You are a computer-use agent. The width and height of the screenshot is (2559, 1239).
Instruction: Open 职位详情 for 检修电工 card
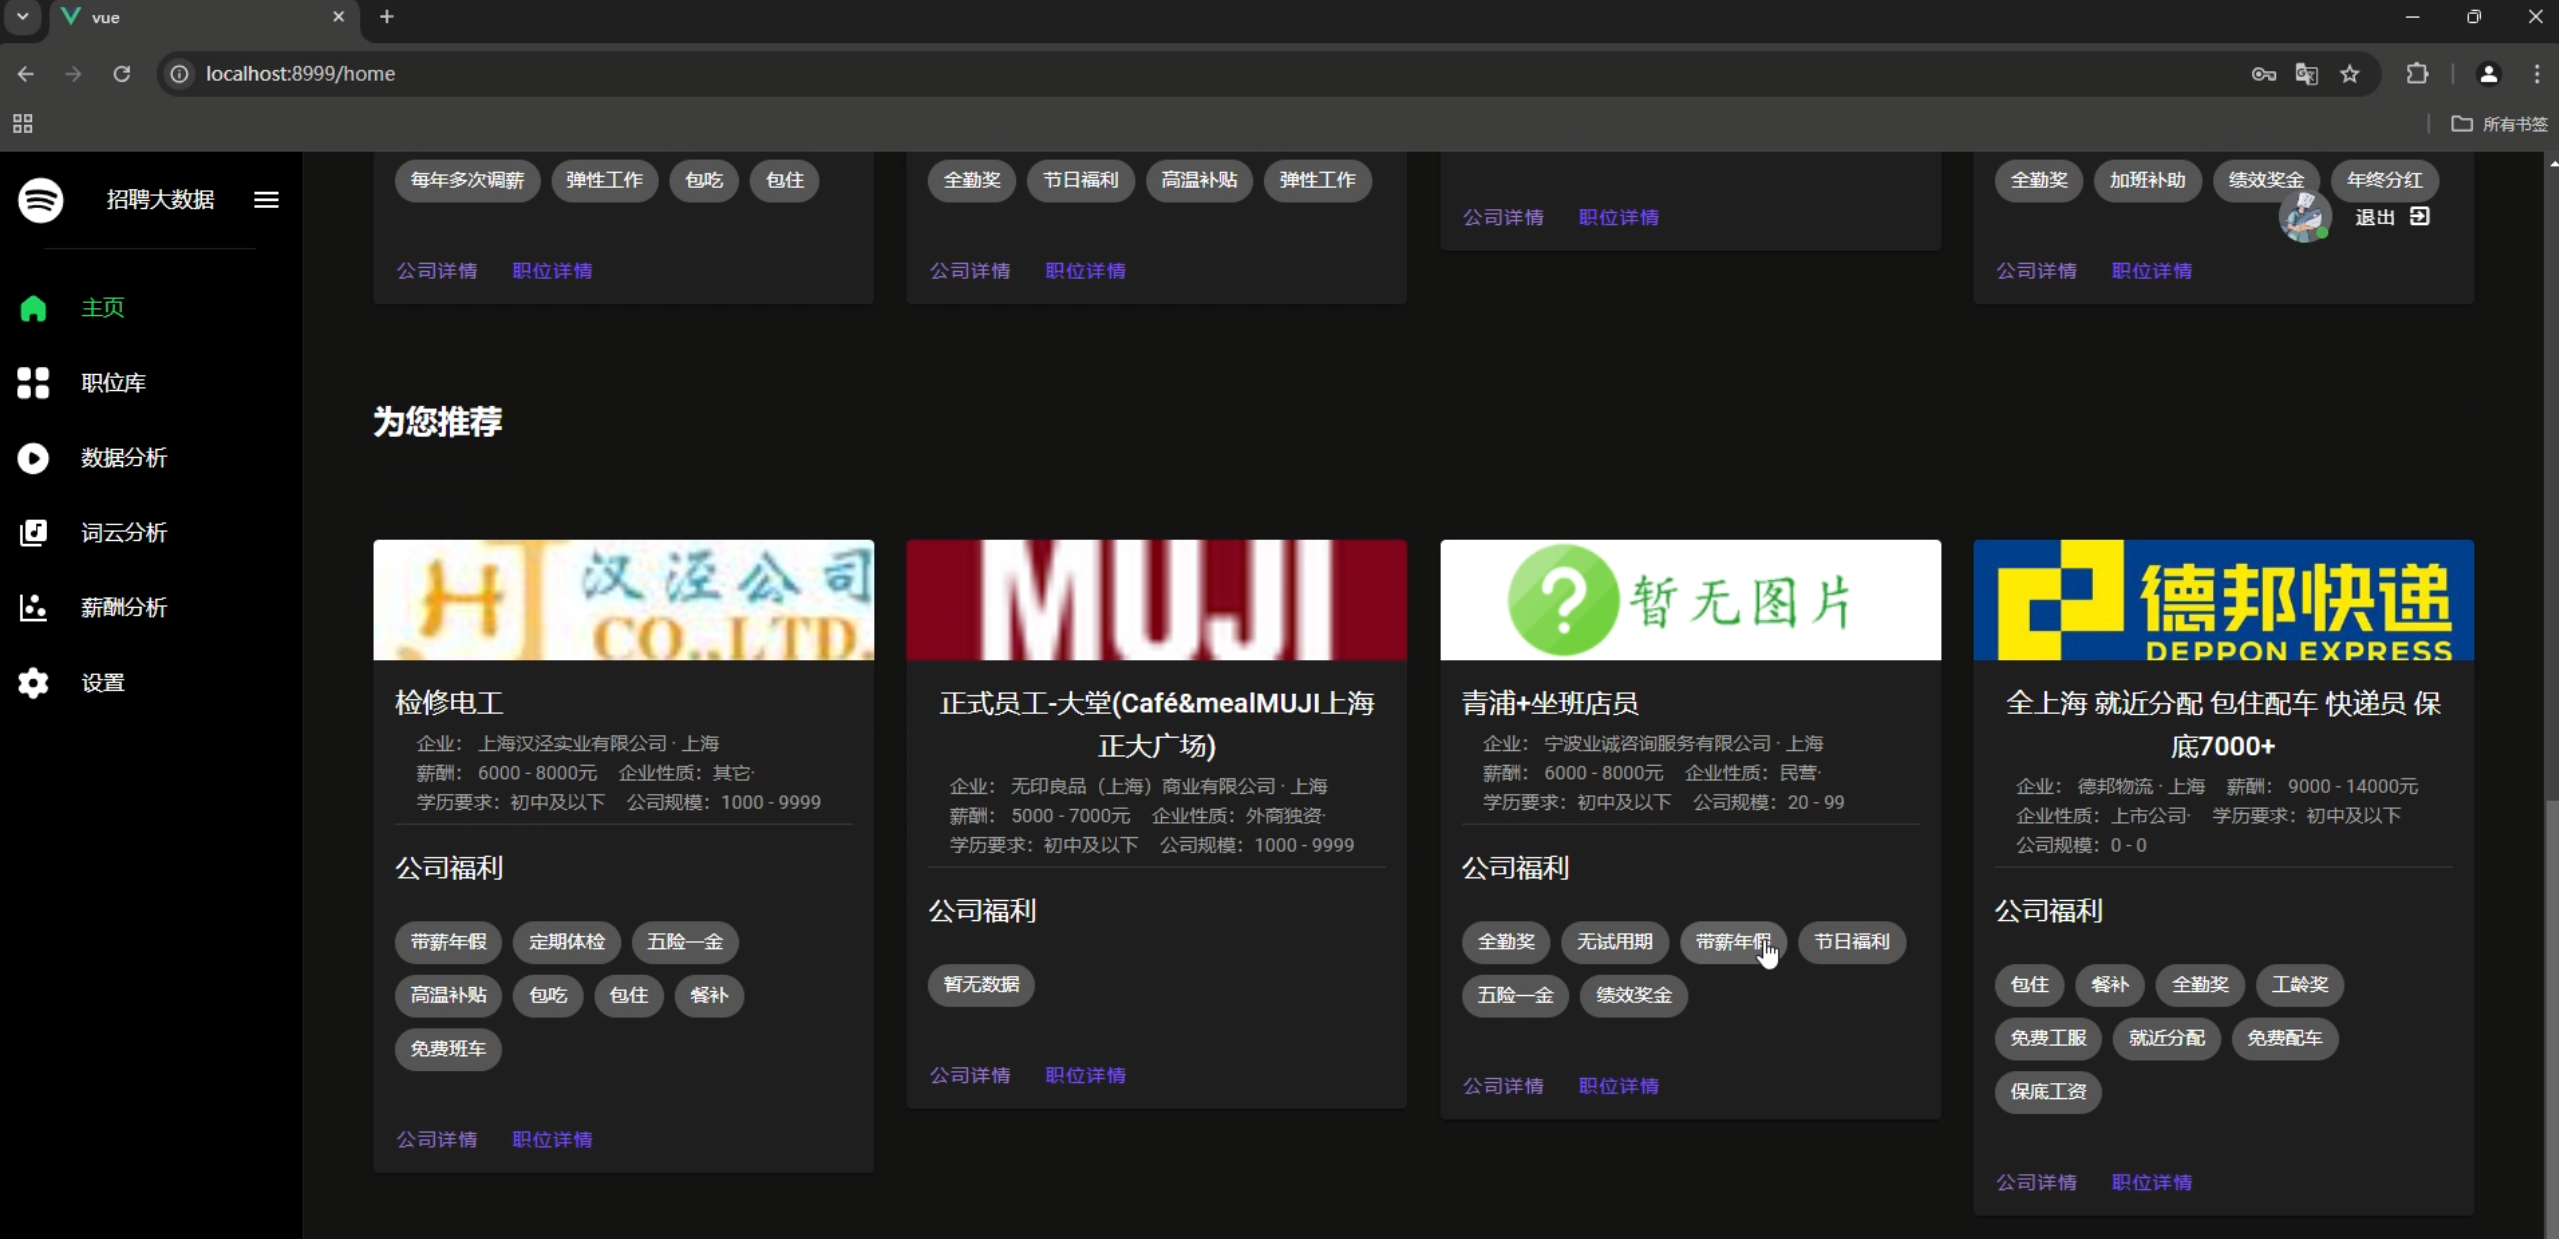(x=552, y=1139)
